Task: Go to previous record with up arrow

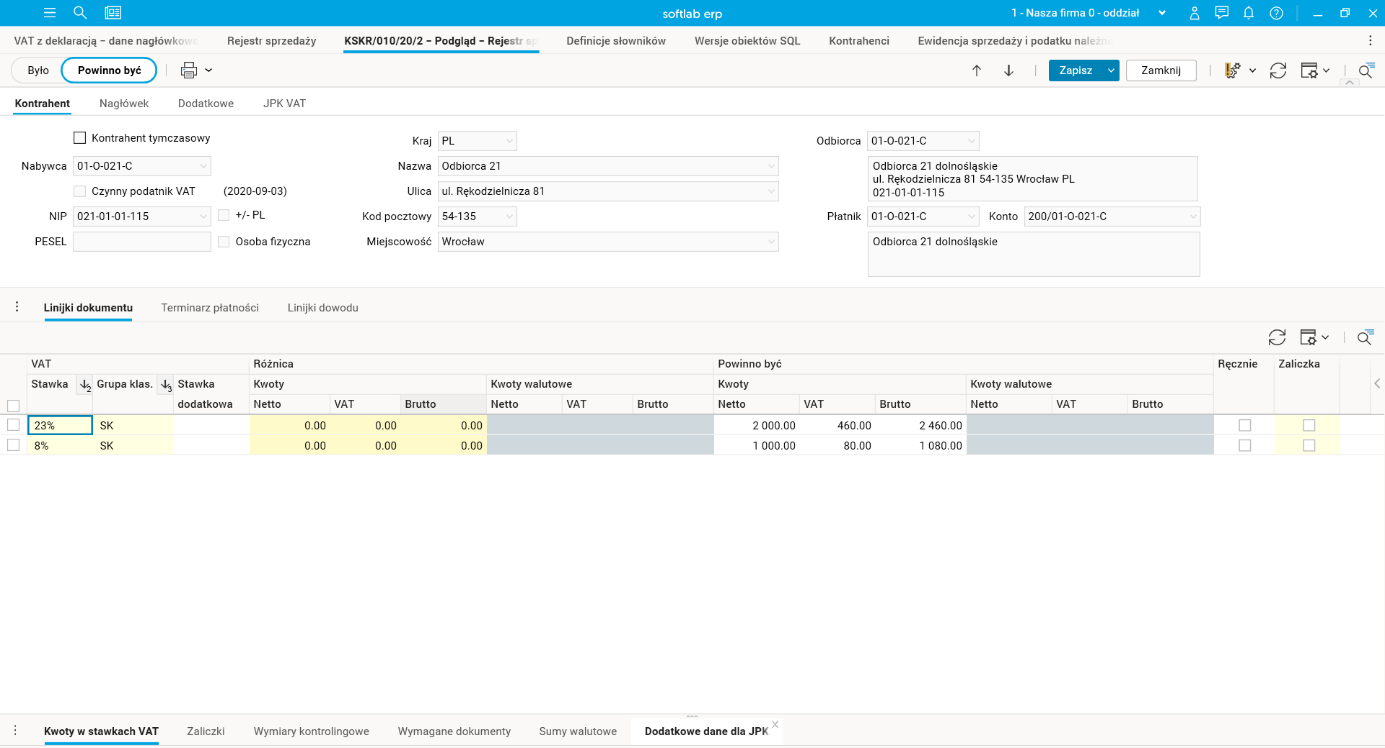Action: 977,70
